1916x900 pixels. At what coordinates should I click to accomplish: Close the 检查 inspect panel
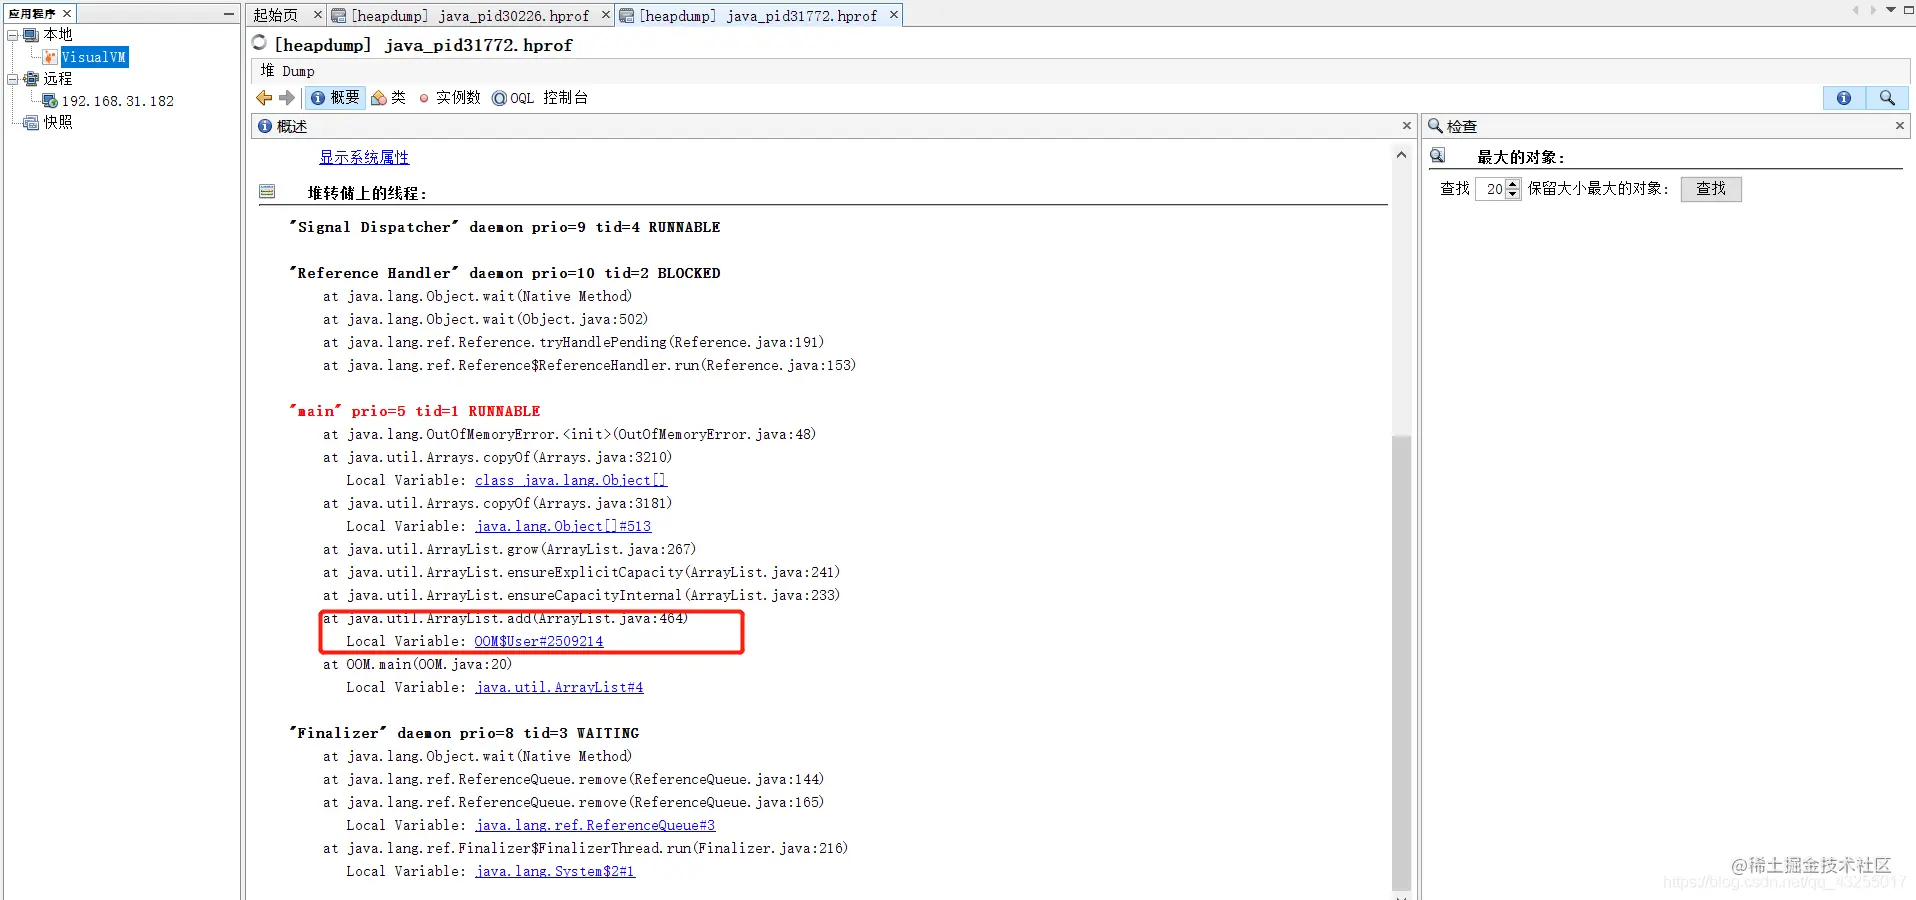click(x=1899, y=126)
